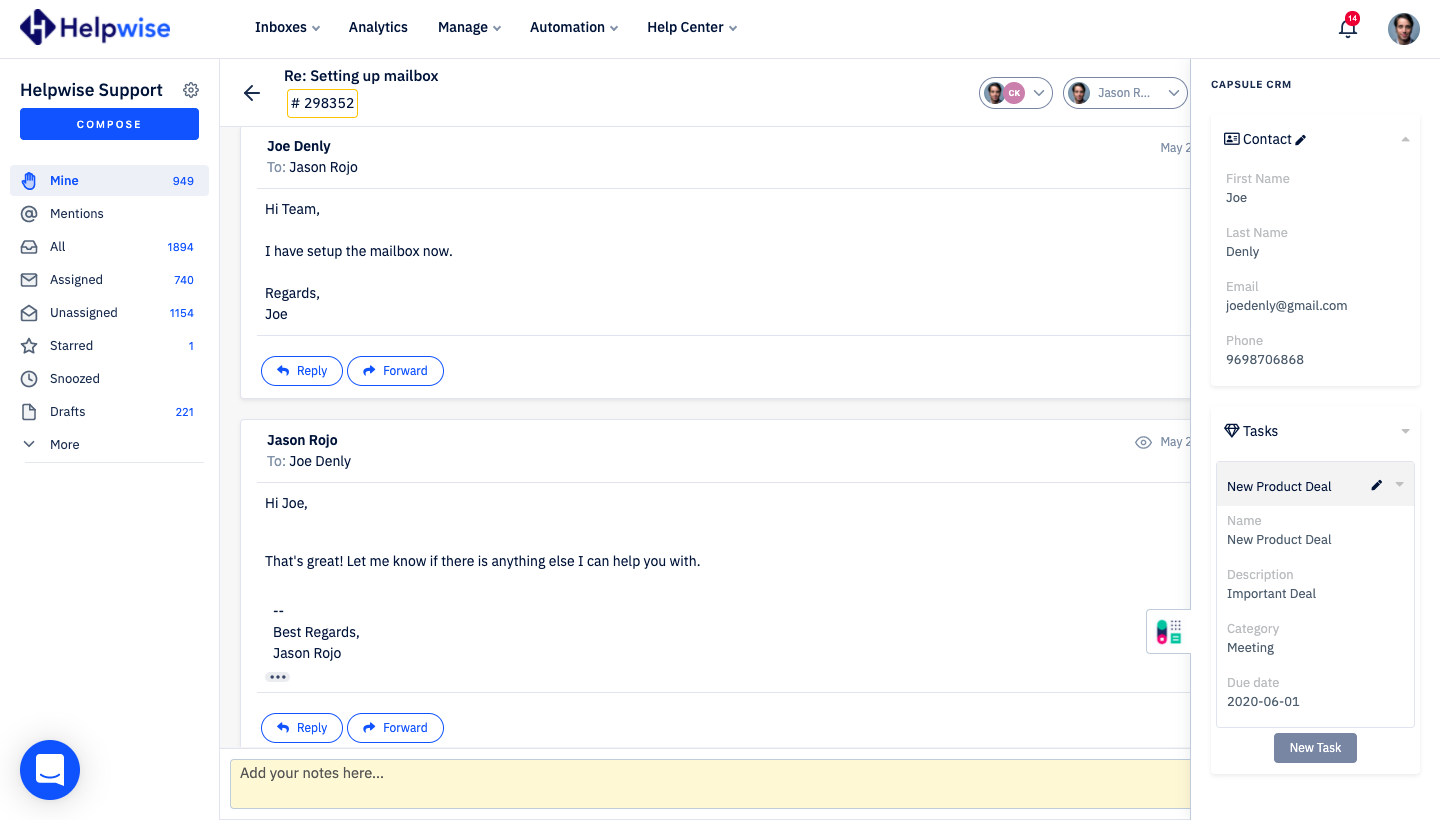Screen dimensions: 1440x820
Task: Open the Drafts folder
Action: point(109,411)
